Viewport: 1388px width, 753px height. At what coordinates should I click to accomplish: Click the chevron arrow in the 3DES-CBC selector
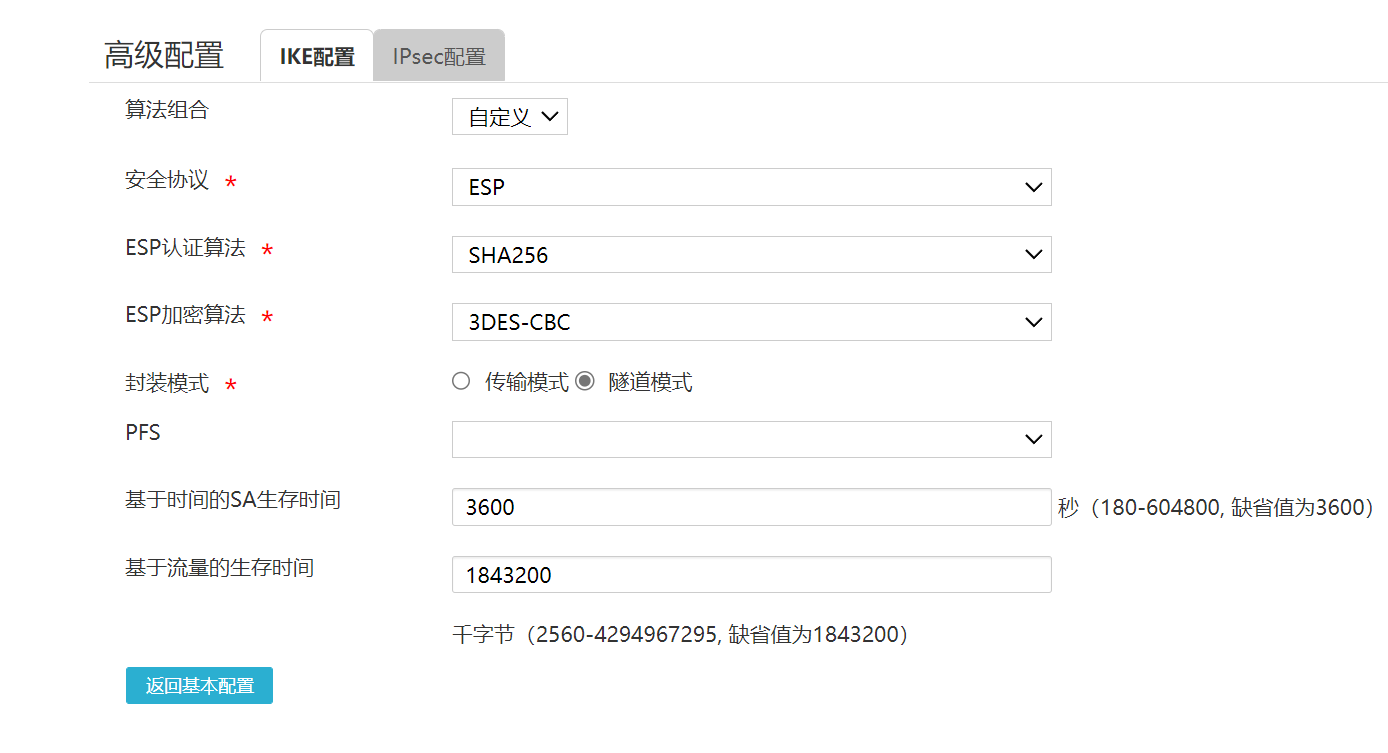tap(1034, 322)
